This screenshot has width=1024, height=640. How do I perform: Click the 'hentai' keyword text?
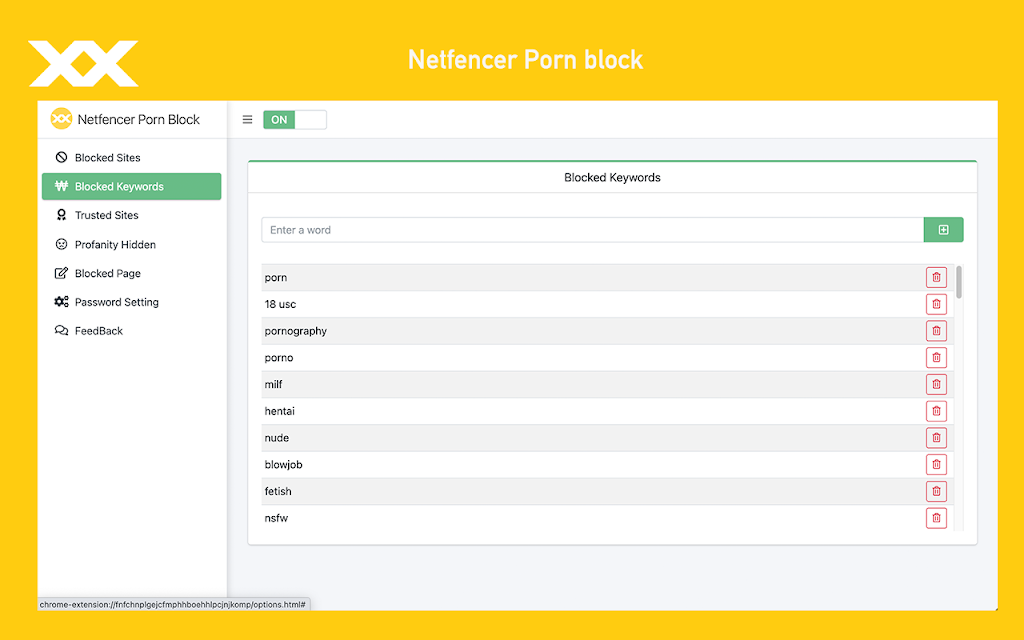tap(280, 411)
